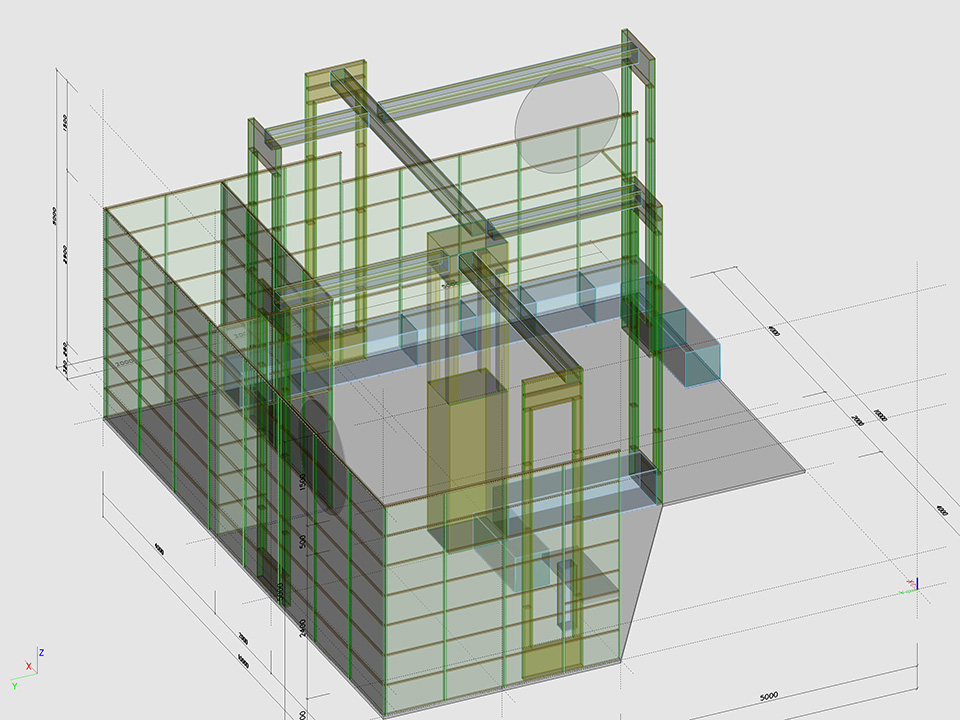
Task: Click the 2400 vertical dimension text
Action: click(302, 630)
